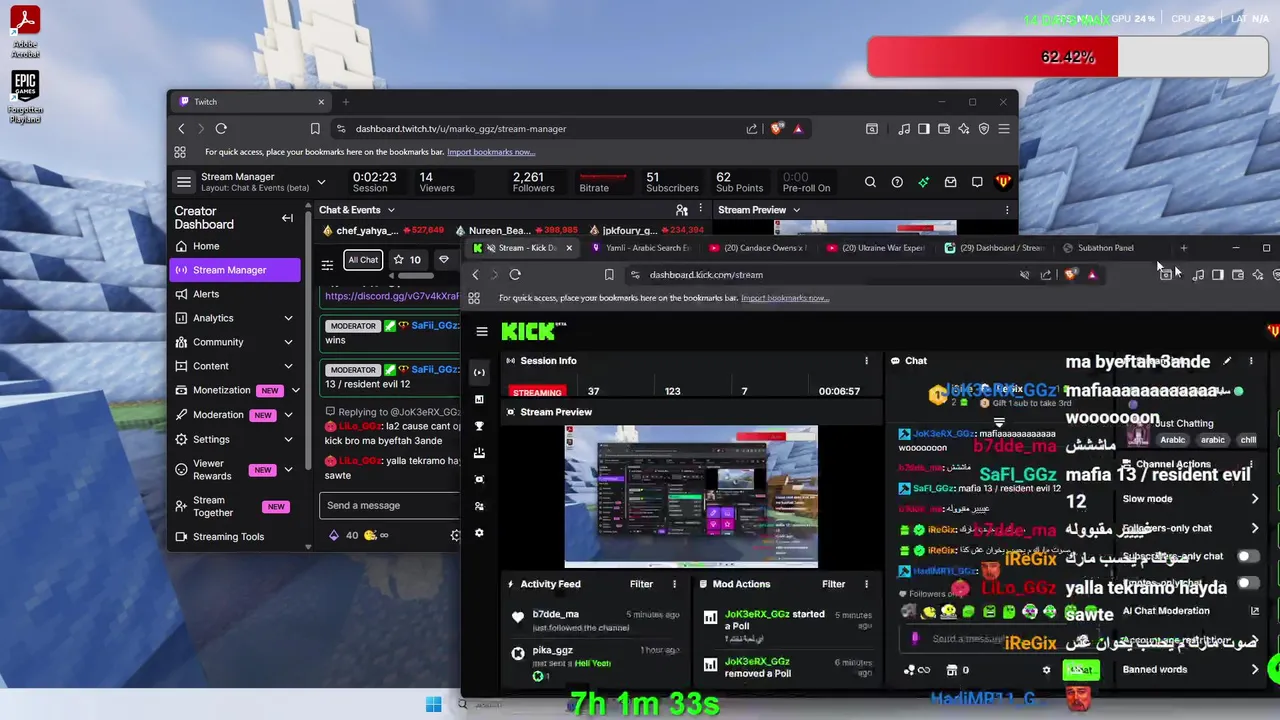Switch to Ukraine War Expert YouTube tab

coord(876,248)
